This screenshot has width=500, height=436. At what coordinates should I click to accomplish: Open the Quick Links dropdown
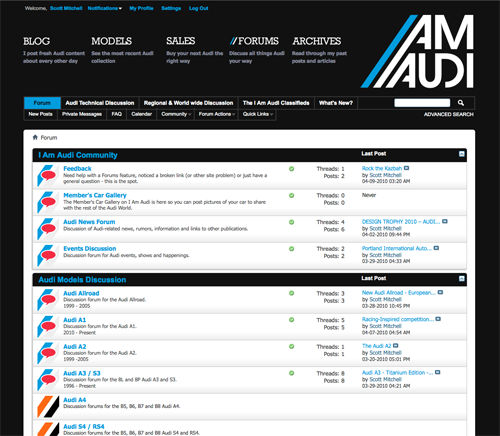click(258, 114)
